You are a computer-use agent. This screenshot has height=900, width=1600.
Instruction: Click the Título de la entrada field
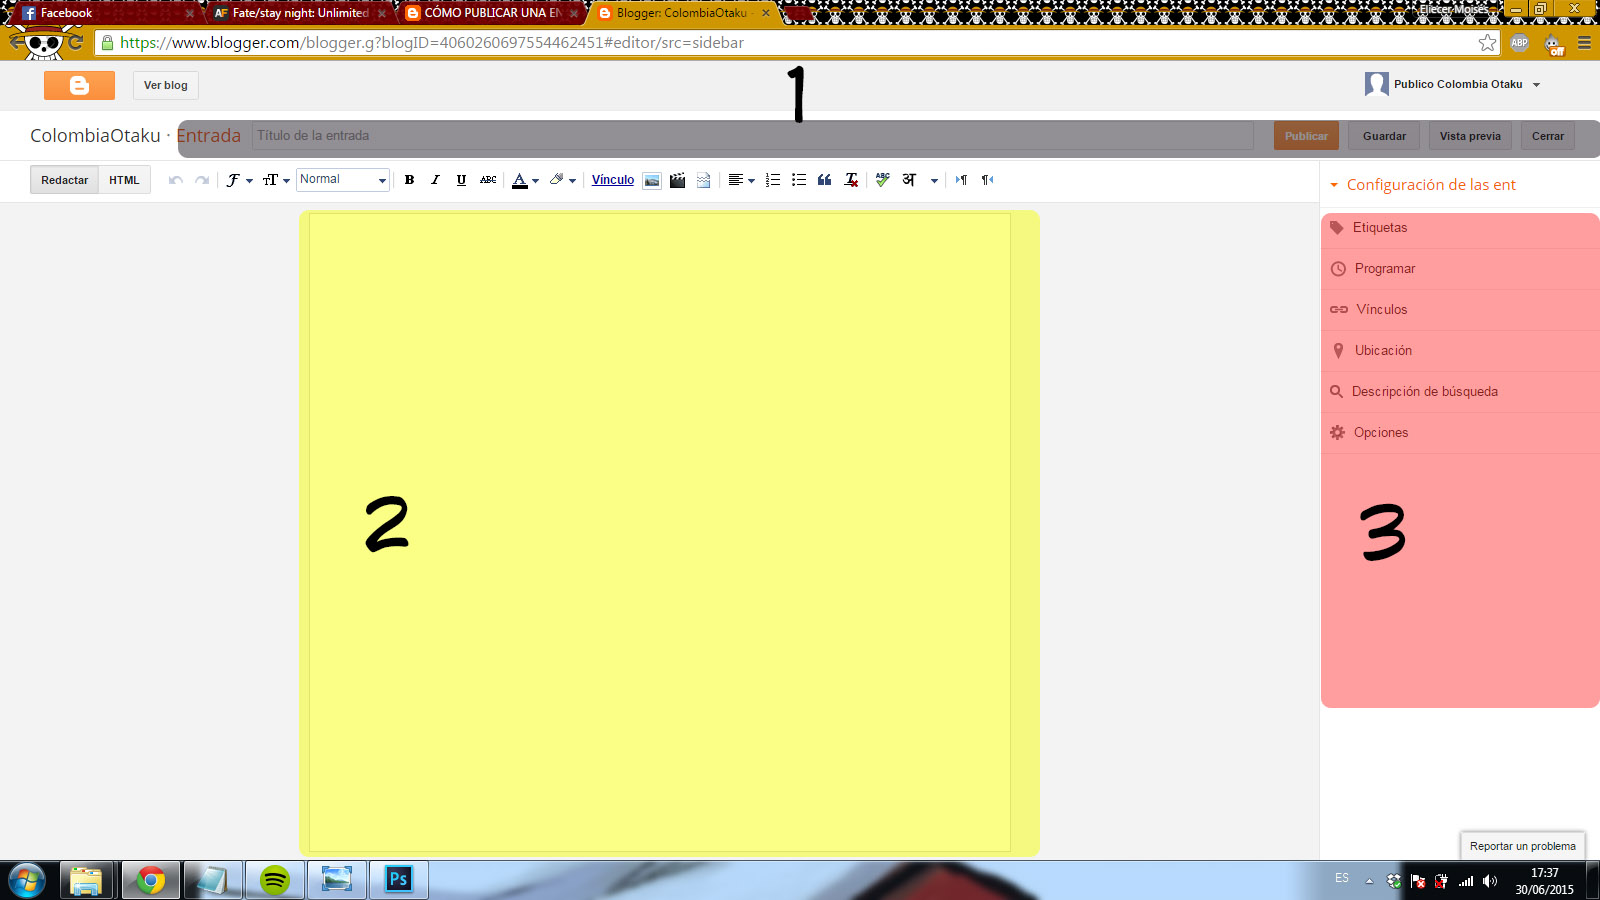click(752, 136)
